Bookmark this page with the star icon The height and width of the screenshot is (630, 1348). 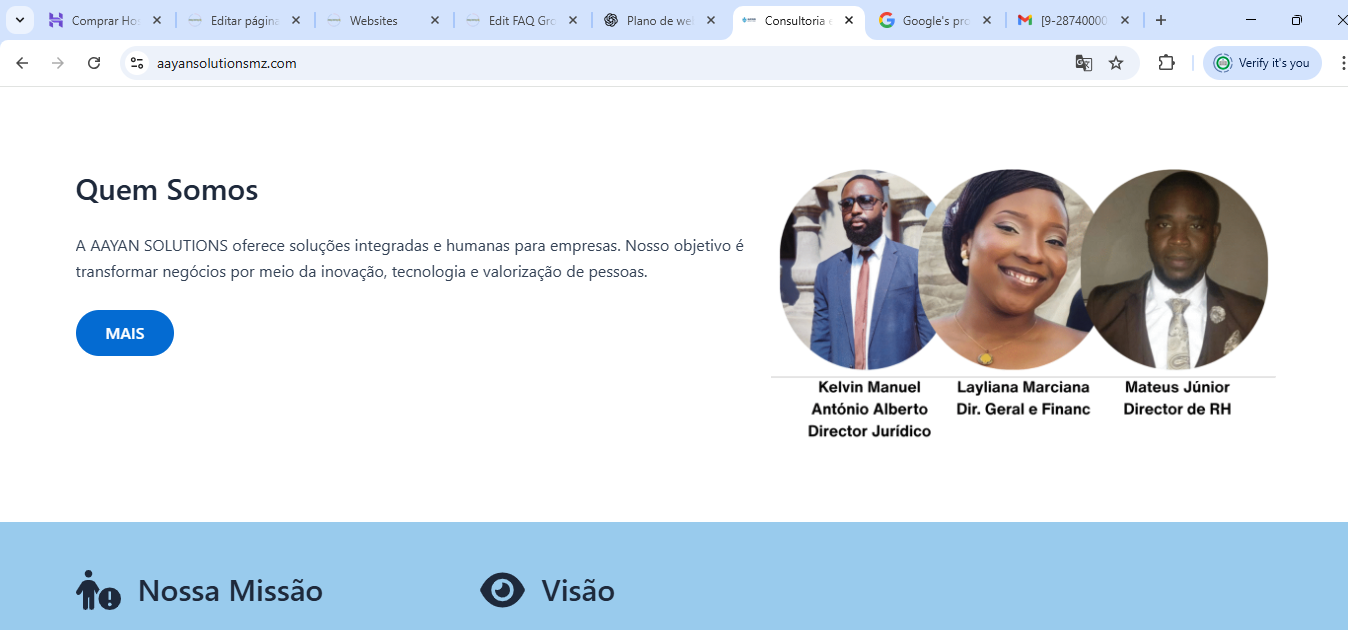click(x=1116, y=63)
